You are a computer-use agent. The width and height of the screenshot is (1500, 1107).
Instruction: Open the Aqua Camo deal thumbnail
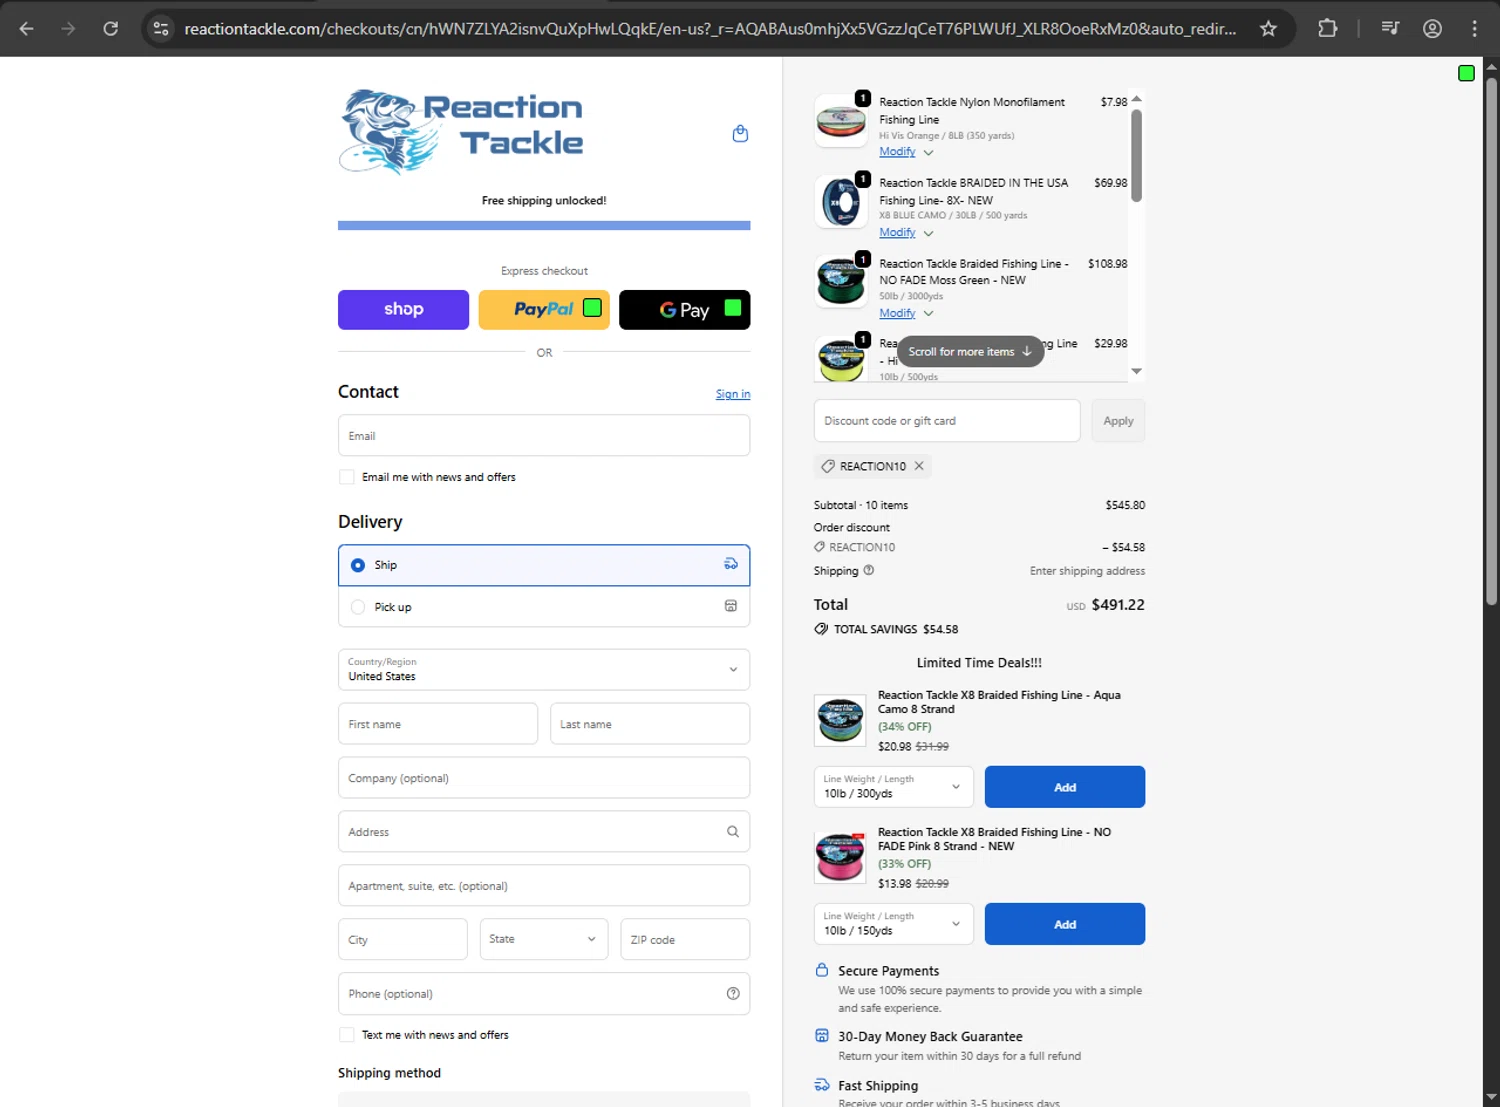coord(840,721)
